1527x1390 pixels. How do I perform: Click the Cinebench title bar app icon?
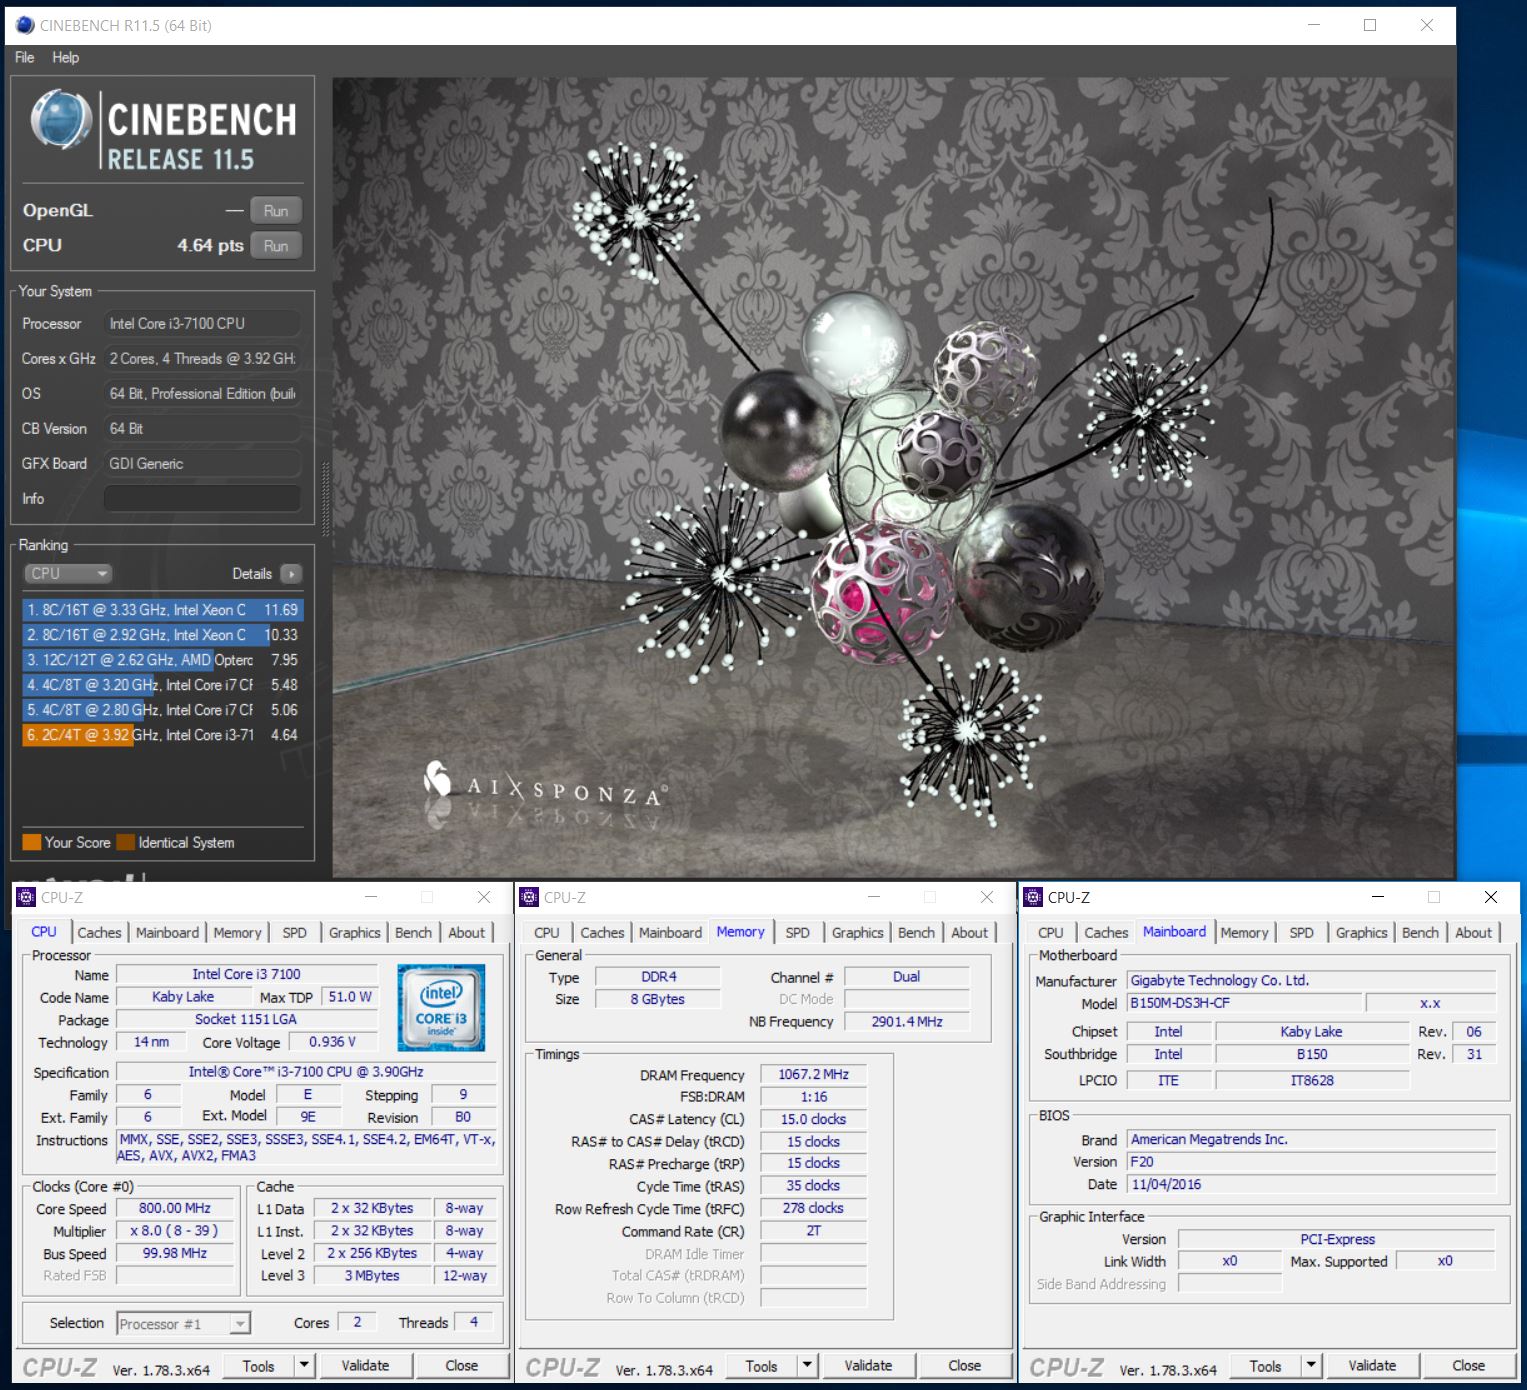(25, 25)
